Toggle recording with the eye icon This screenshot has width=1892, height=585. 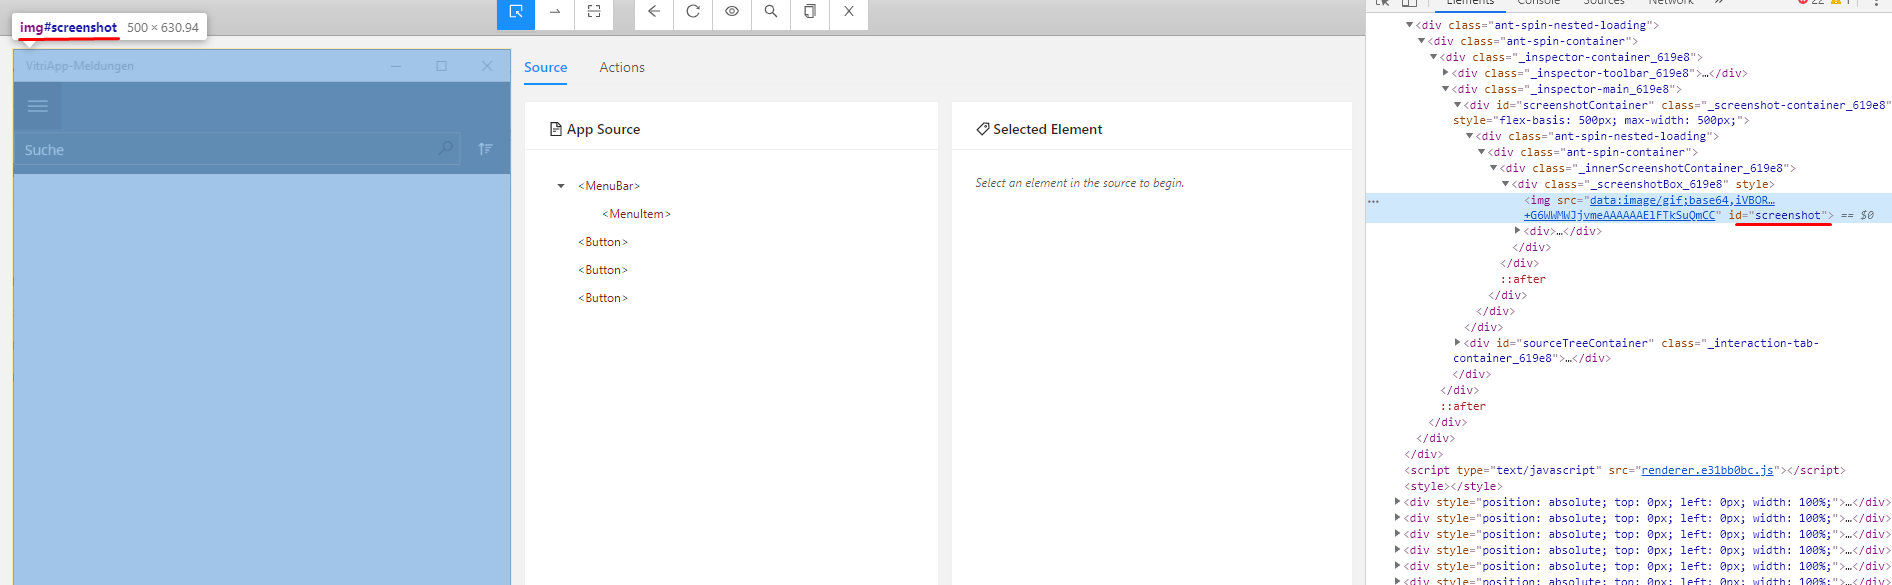732,12
